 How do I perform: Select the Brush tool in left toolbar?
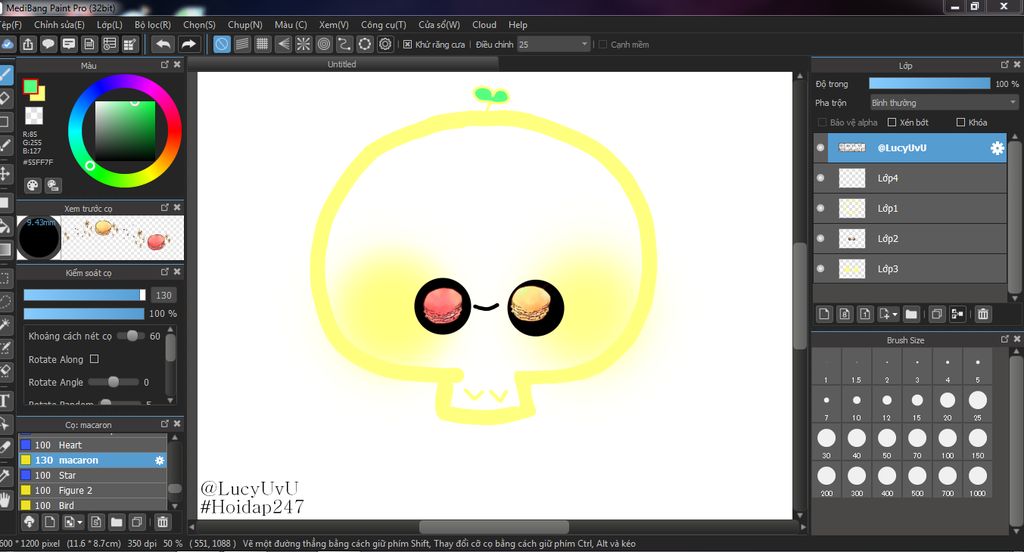click(6, 74)
